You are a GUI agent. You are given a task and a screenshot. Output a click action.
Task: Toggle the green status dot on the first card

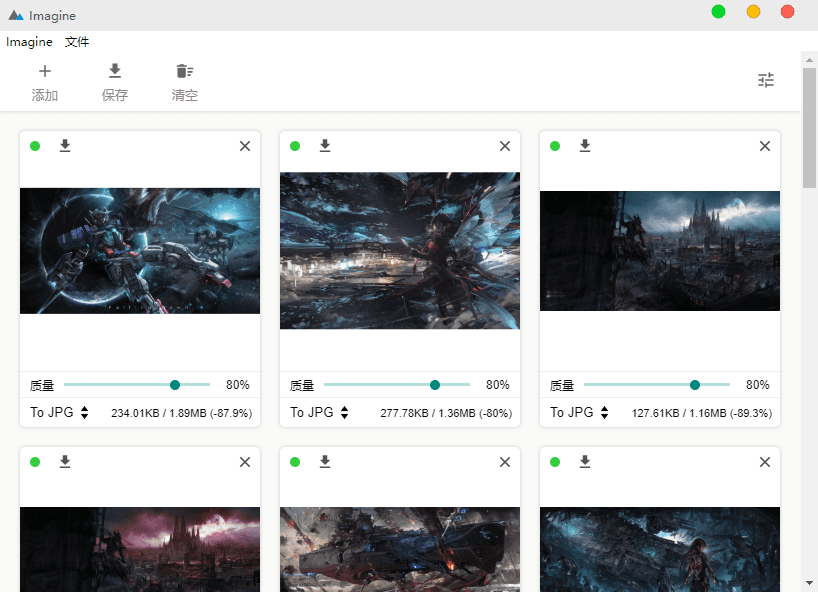click(35, 146)
